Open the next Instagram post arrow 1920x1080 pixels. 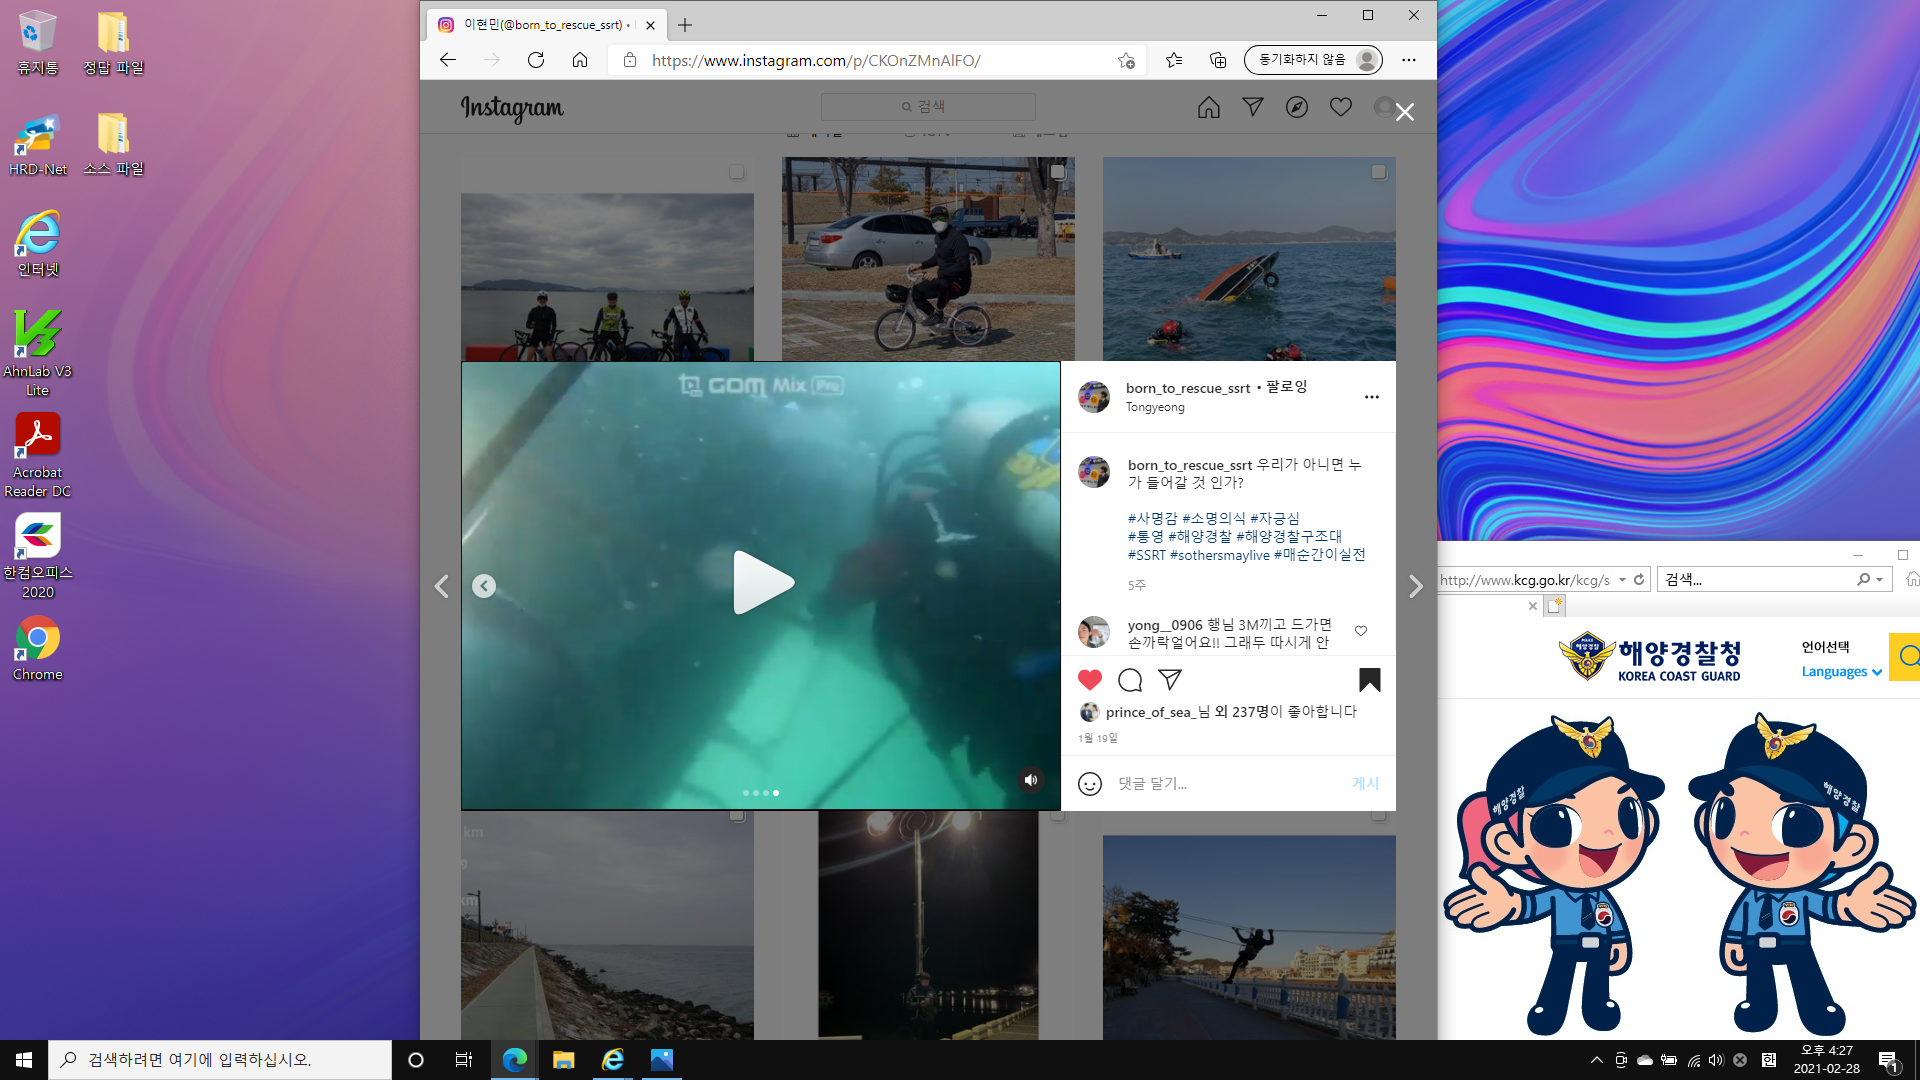(1415, 587)
